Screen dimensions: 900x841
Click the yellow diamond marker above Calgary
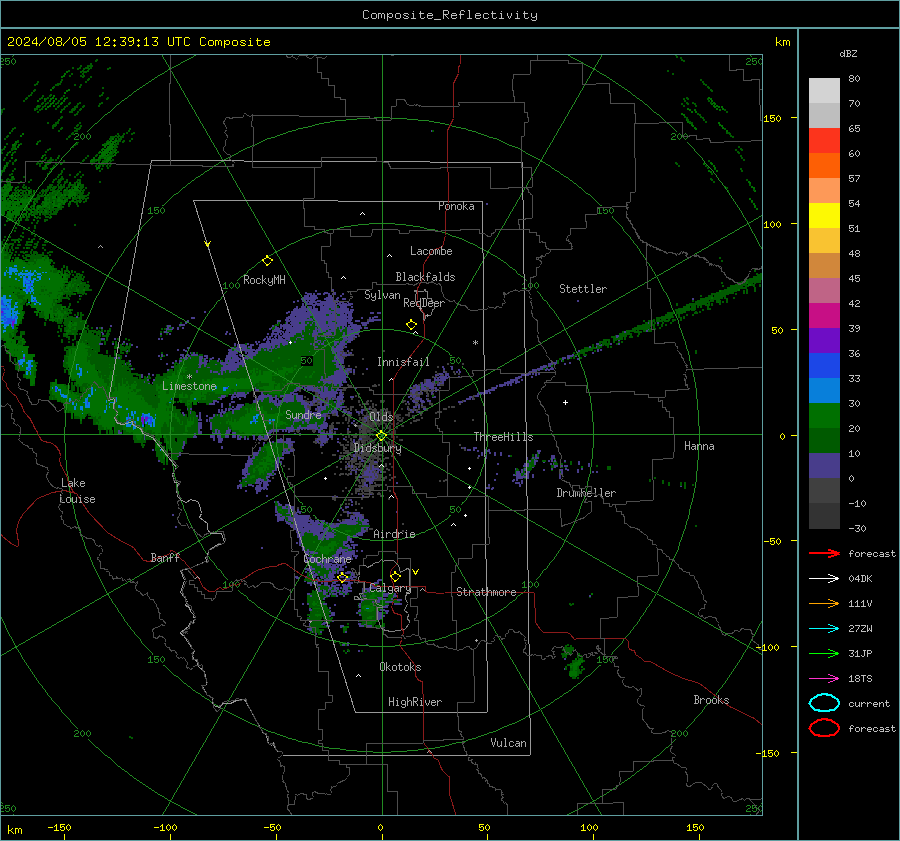coord(395,576)
